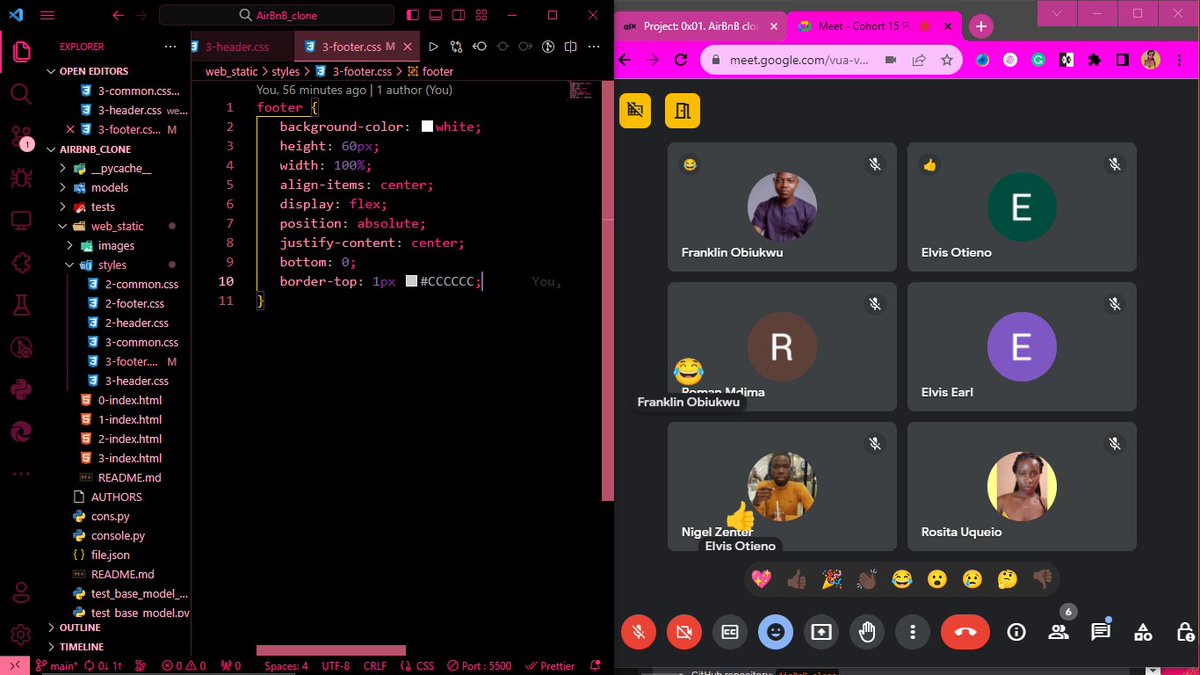Toggle captions CC in Meet
The height and width of the screenshot is (675, 1200).
coord(730,632)
